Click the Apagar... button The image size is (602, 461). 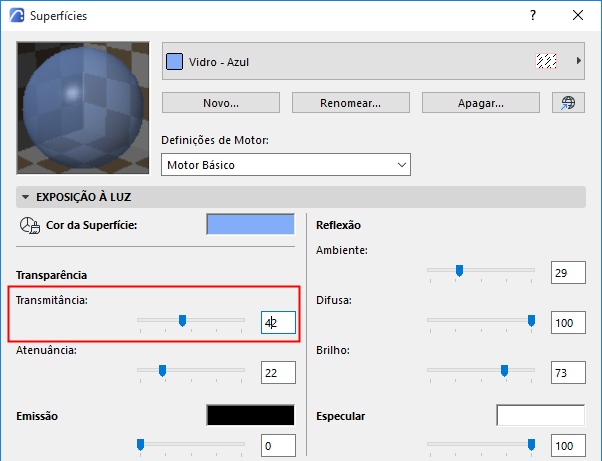[x=481, y=103]
